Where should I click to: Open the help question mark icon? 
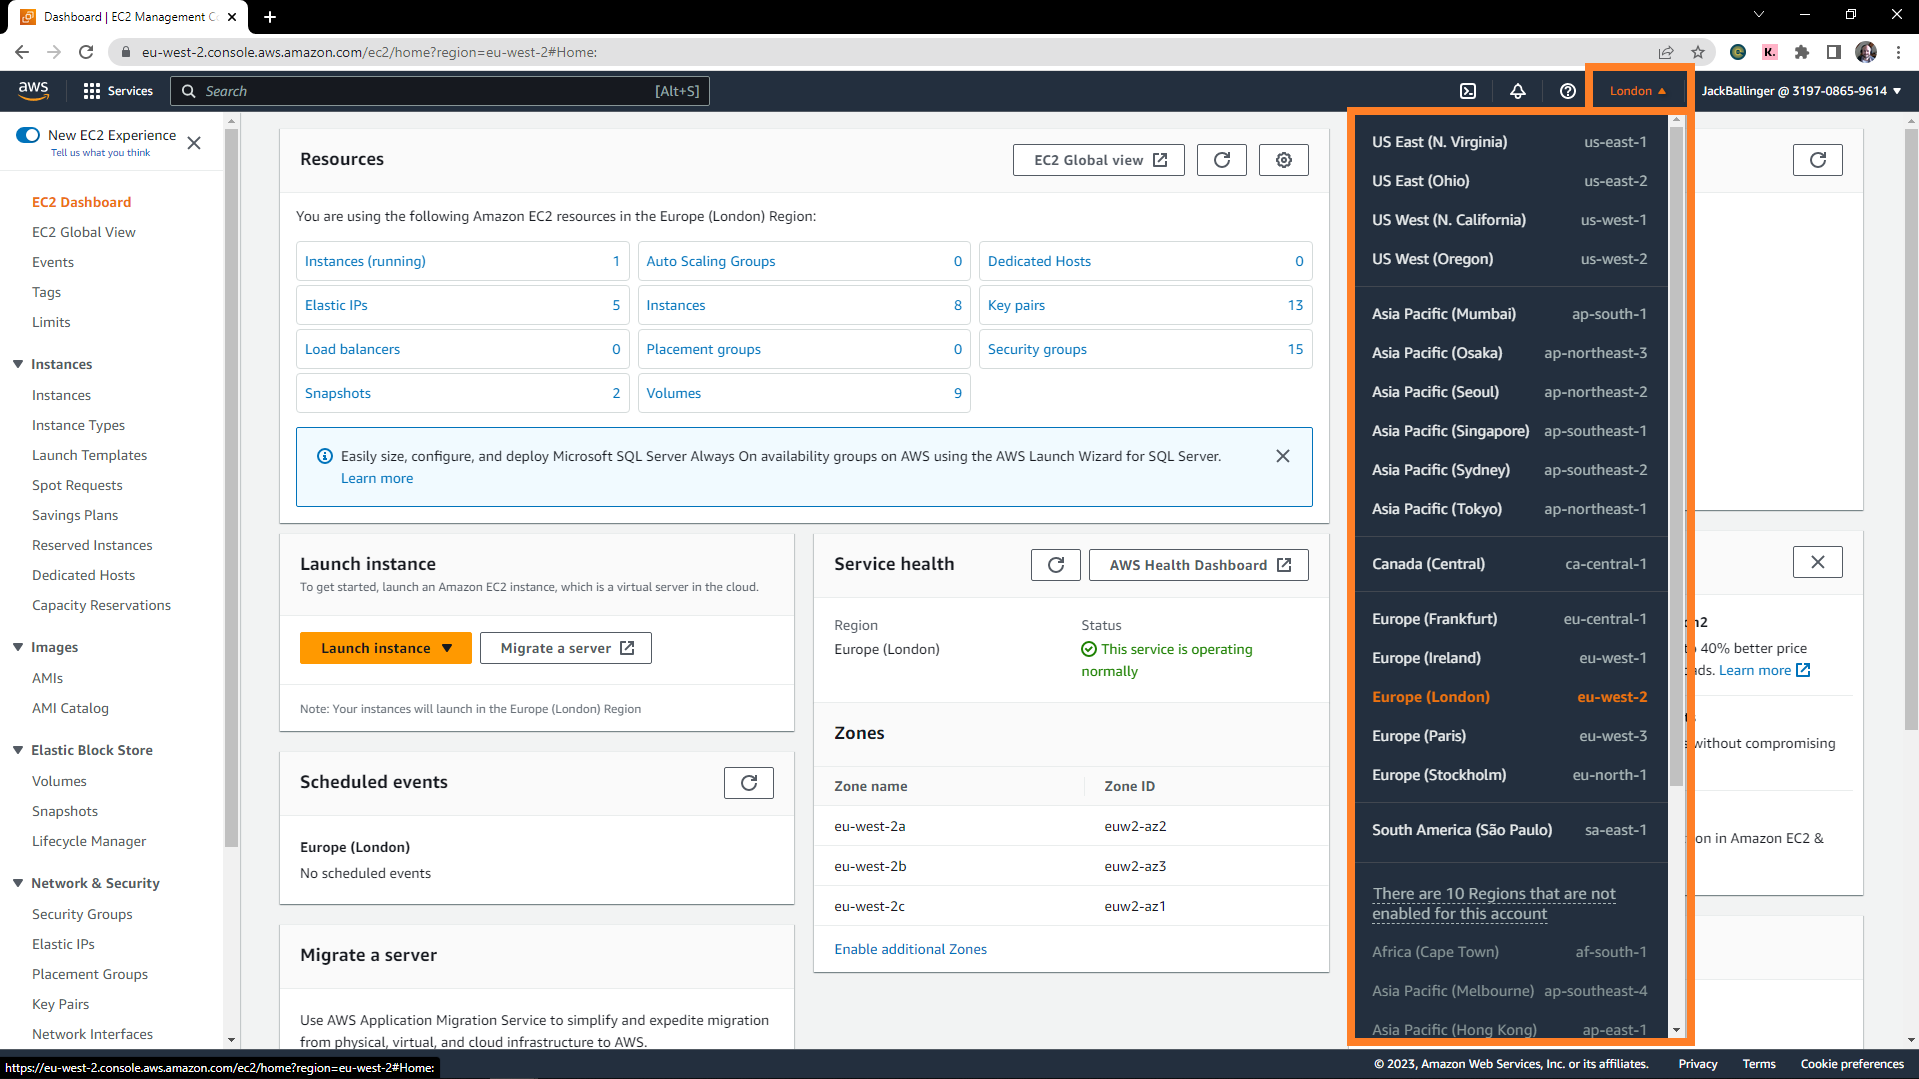pyautogui.click(x=1567, y=91)
